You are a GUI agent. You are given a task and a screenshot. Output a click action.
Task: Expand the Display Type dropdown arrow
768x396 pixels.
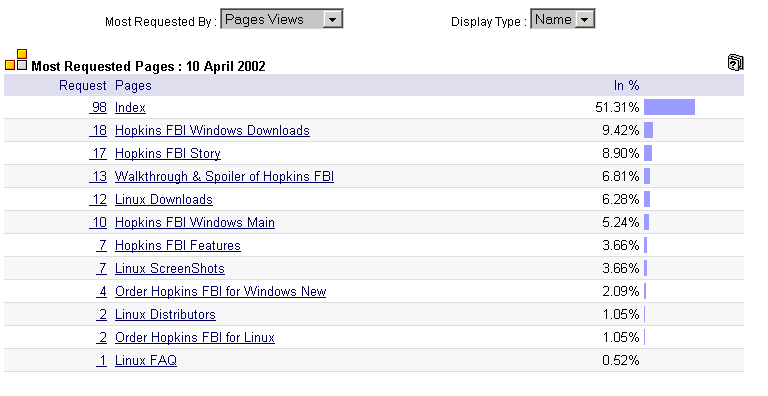[x=584, y=20]
